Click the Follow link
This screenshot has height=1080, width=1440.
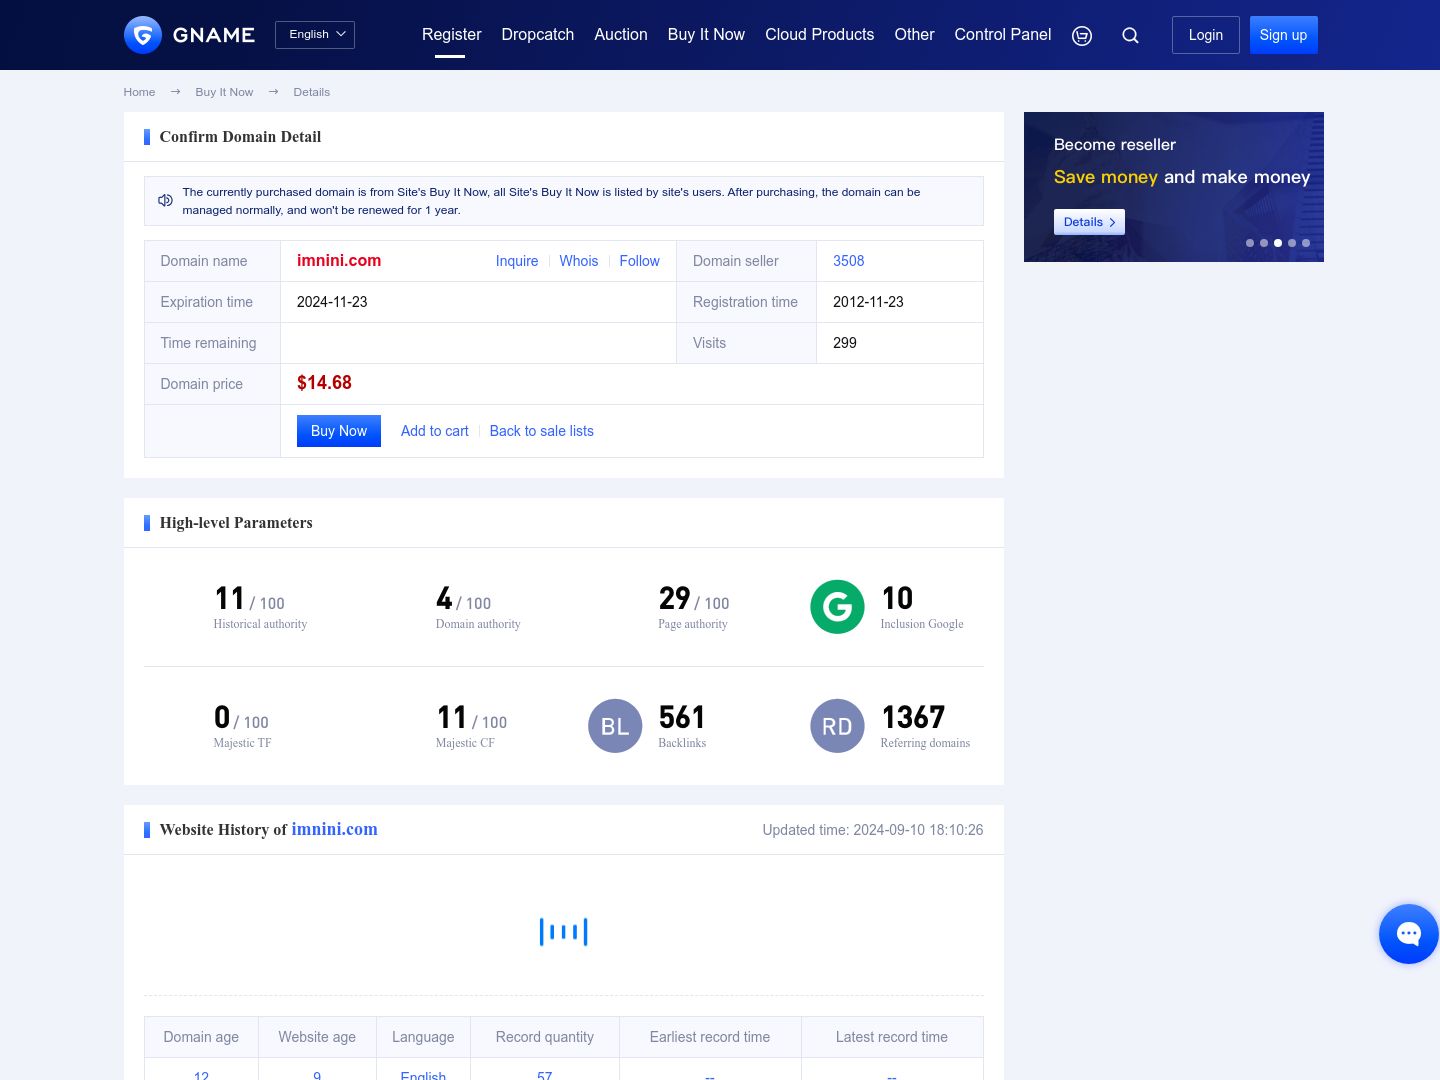pos(639,261)
